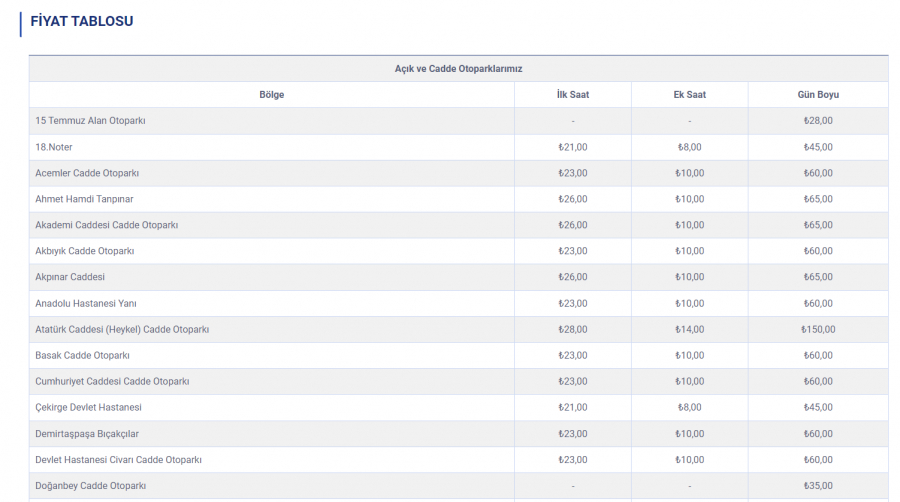Click Doğanbey Cadde Otoparkı's ₺35,00 price

point(818,485)
